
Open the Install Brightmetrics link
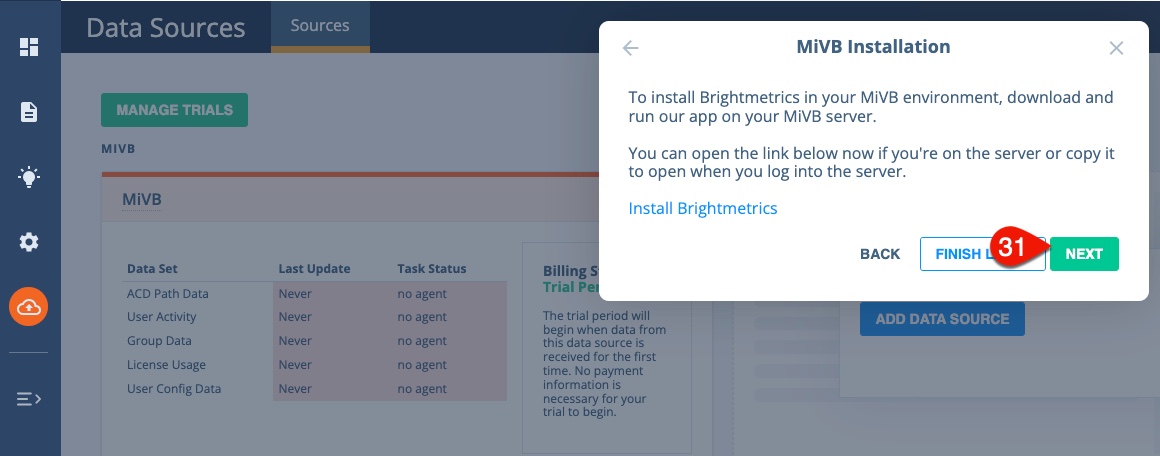pyautogui.click(x=703, y=208)
